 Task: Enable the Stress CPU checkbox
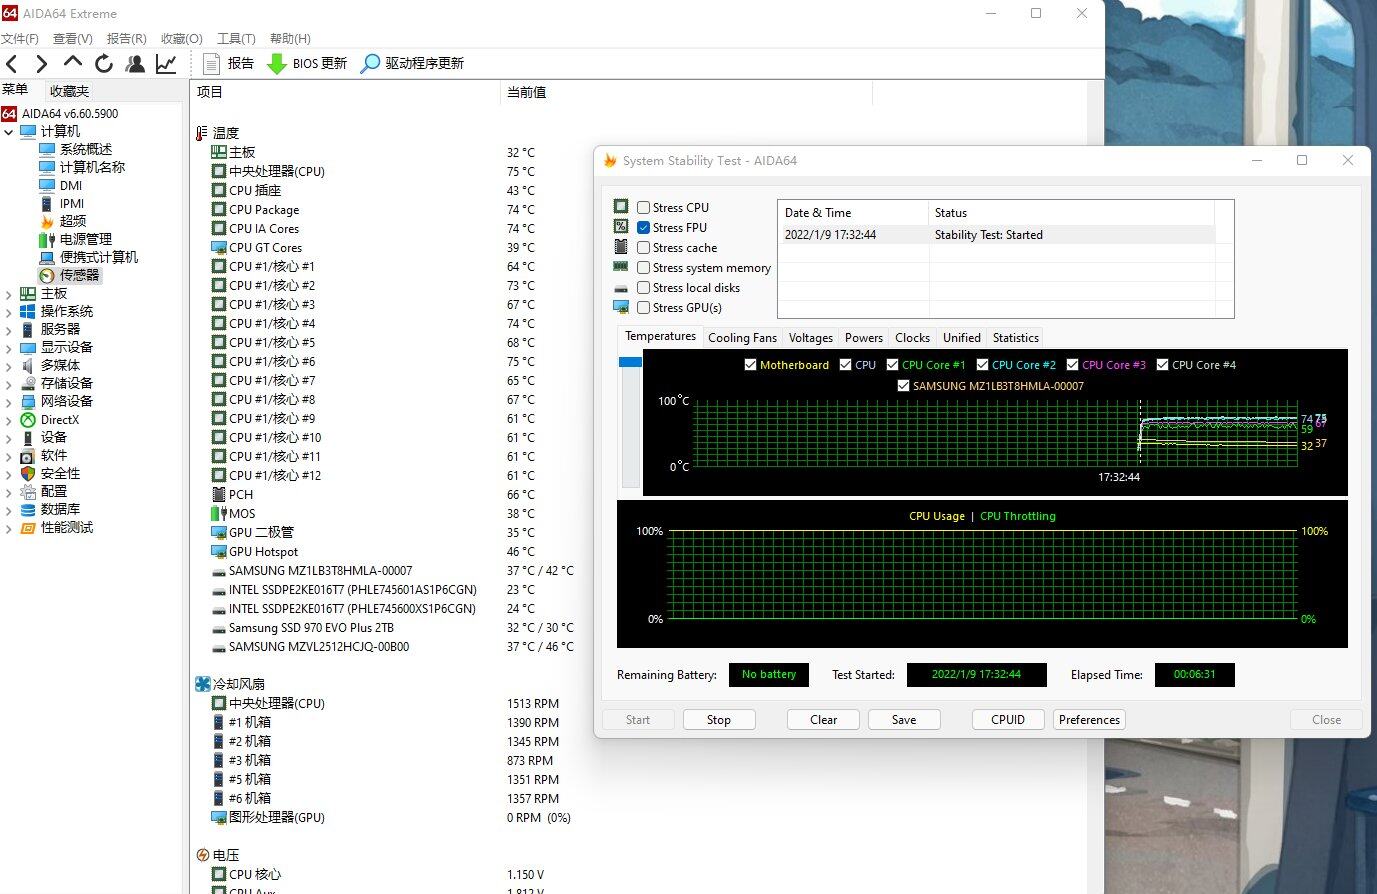click(643, 208)
